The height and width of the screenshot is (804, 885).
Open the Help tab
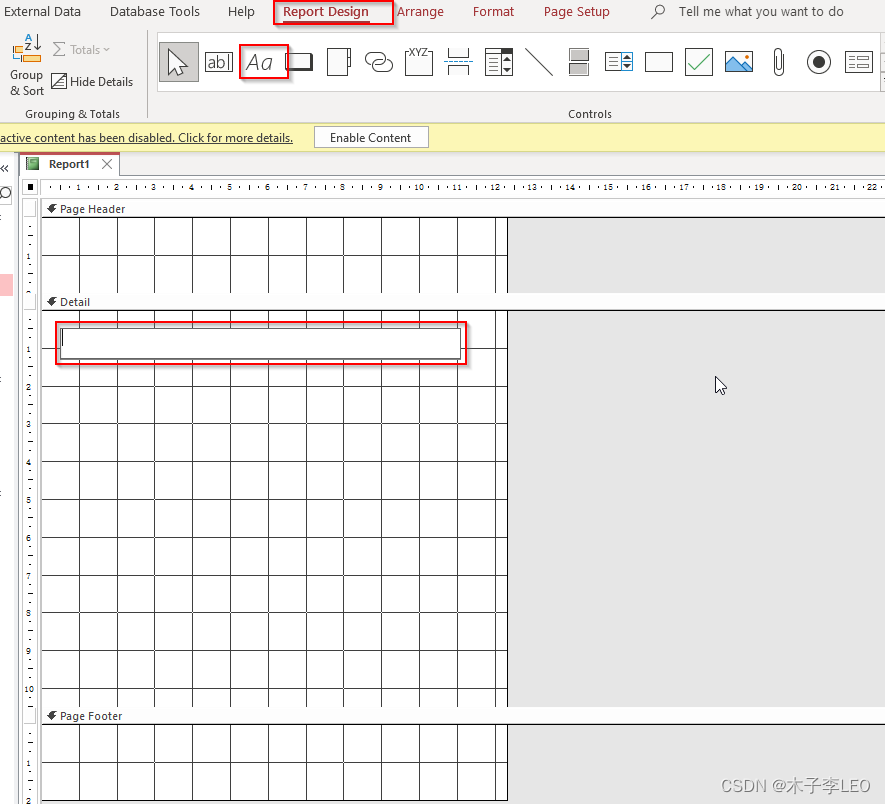[x=241, y=12]
